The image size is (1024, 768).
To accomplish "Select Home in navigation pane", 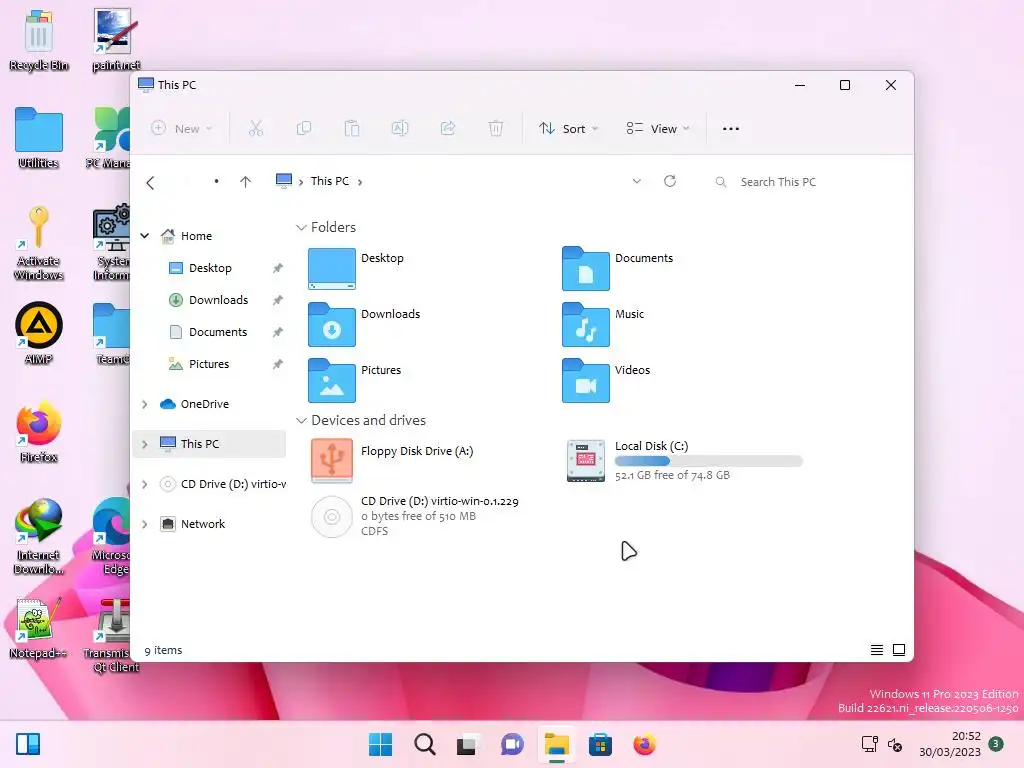I will [x=196, y=236].
